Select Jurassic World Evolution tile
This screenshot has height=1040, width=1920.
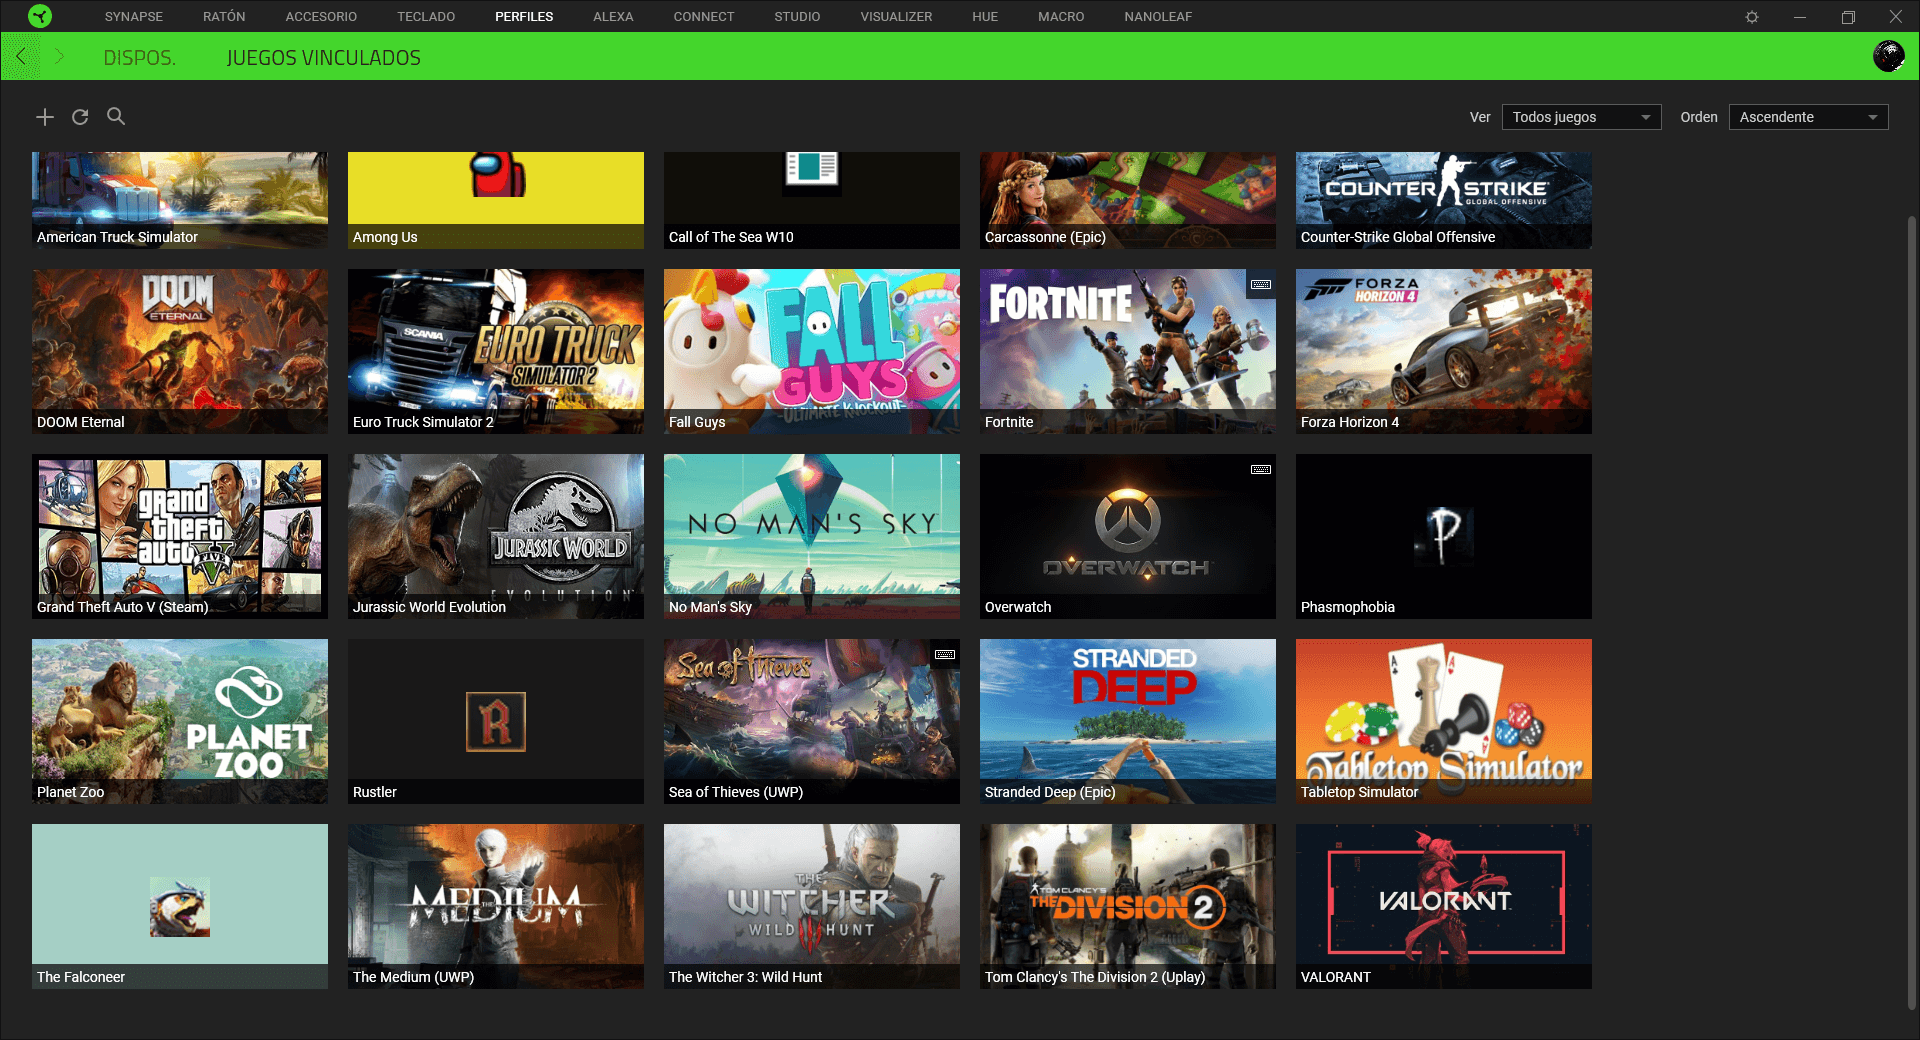[x=496, y=536]
